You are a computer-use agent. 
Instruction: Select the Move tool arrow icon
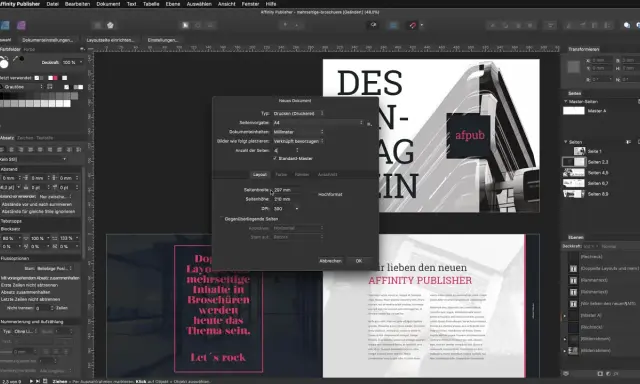coord(185,25)
